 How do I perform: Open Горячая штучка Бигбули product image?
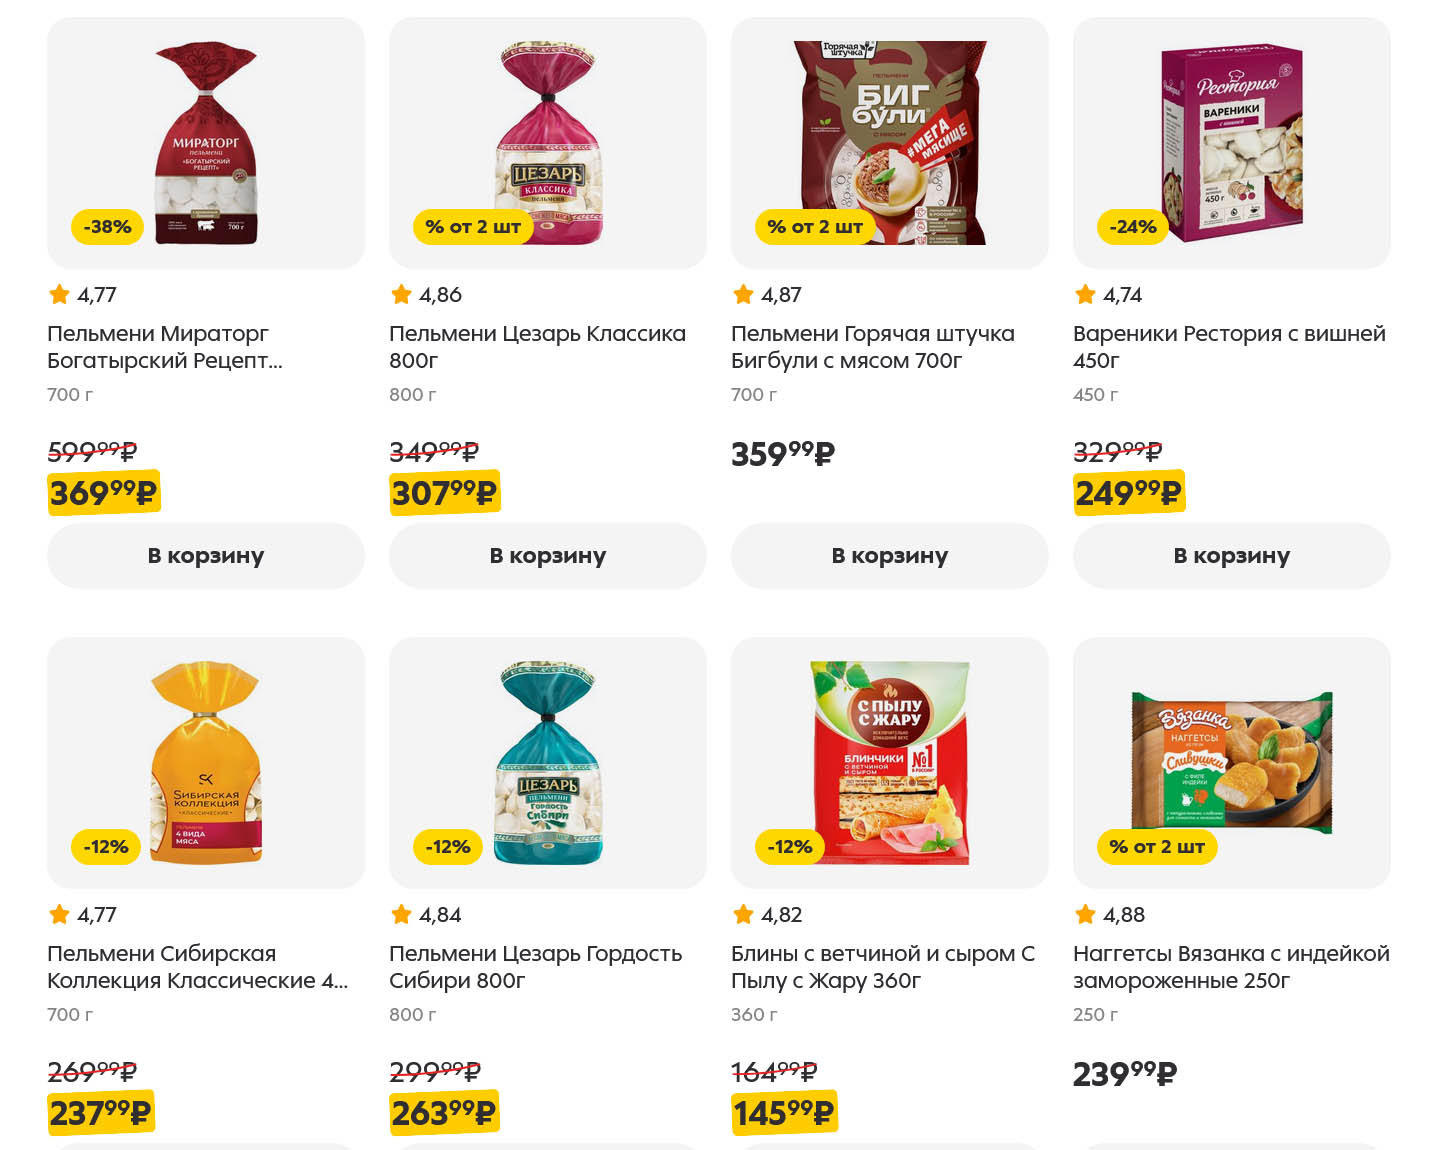(x=890, y=142)
